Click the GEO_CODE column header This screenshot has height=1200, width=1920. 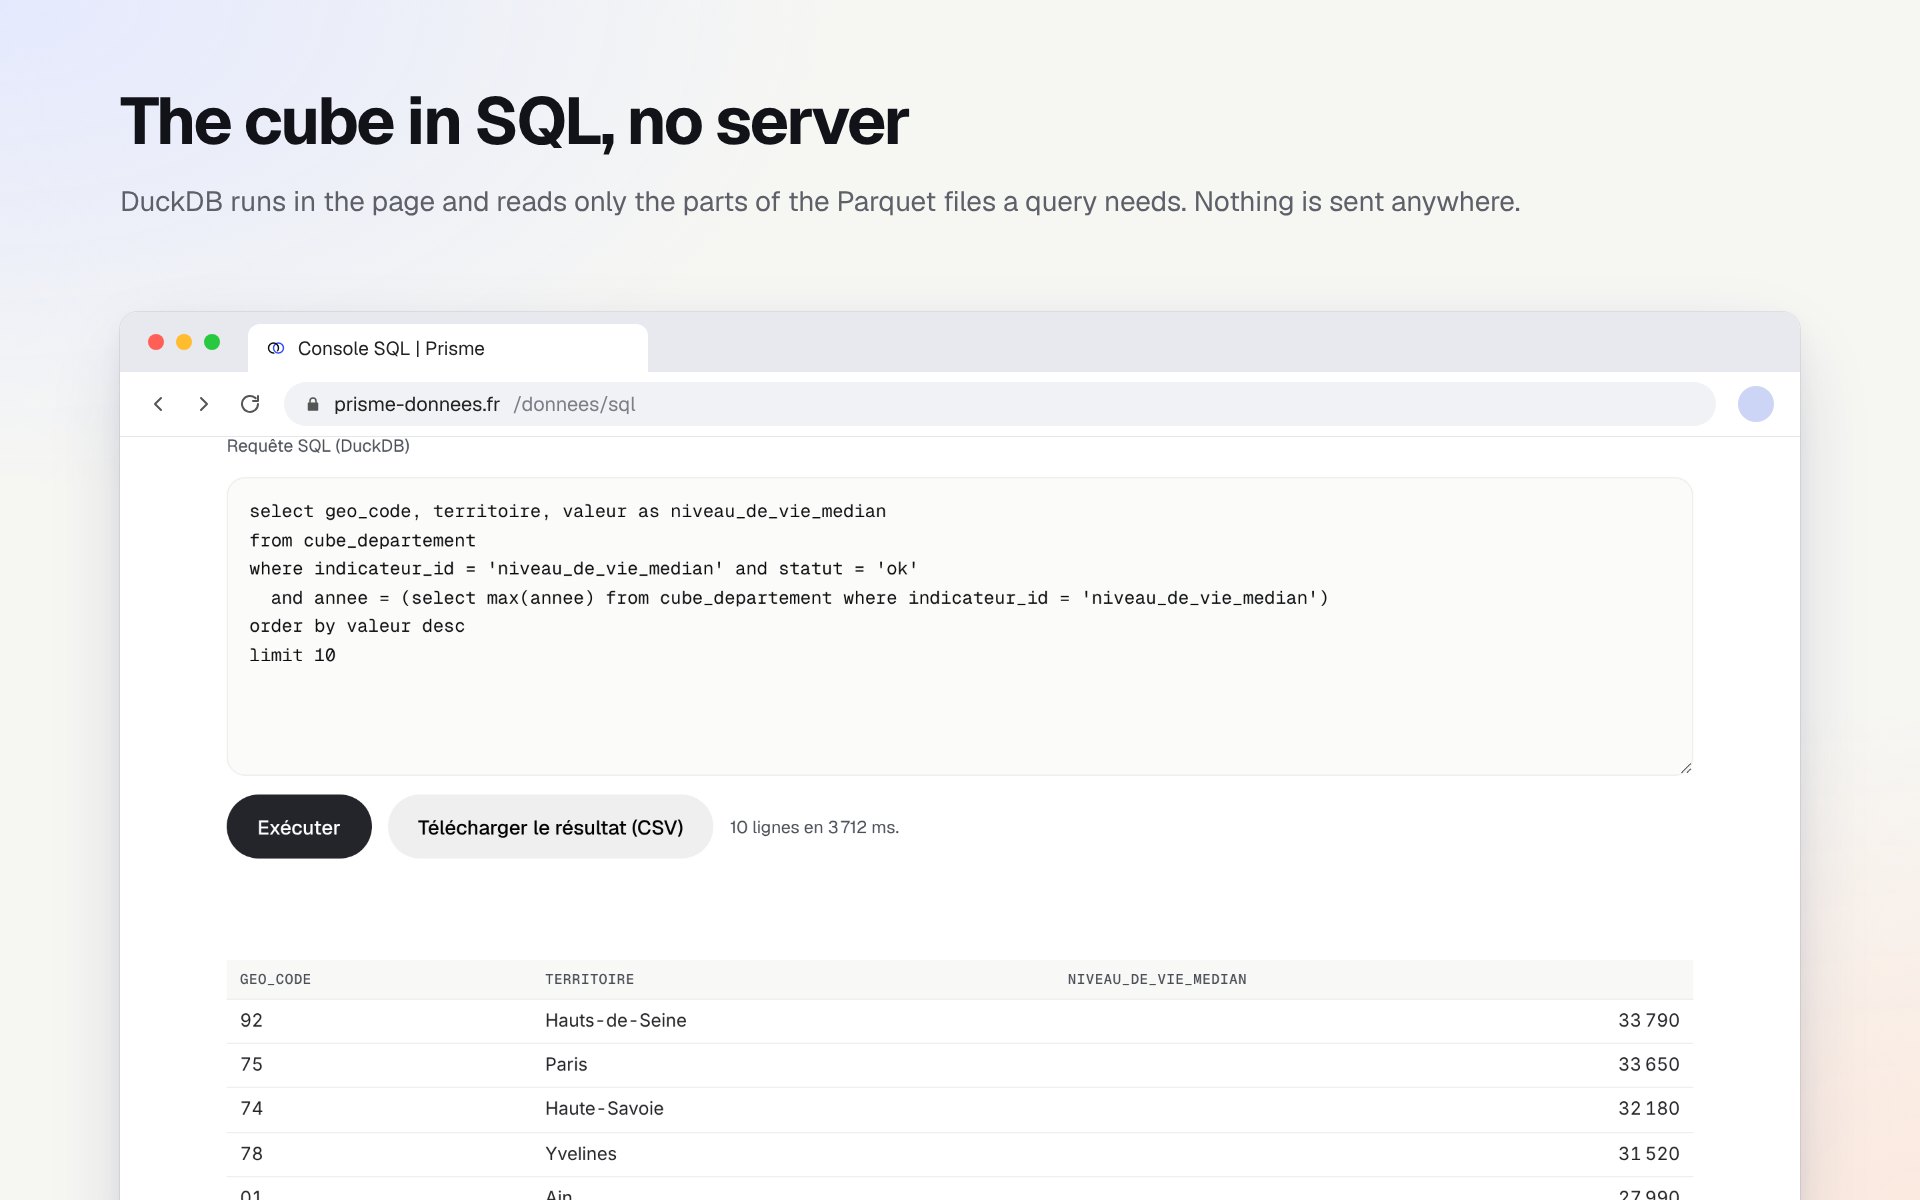click(275, 979)
